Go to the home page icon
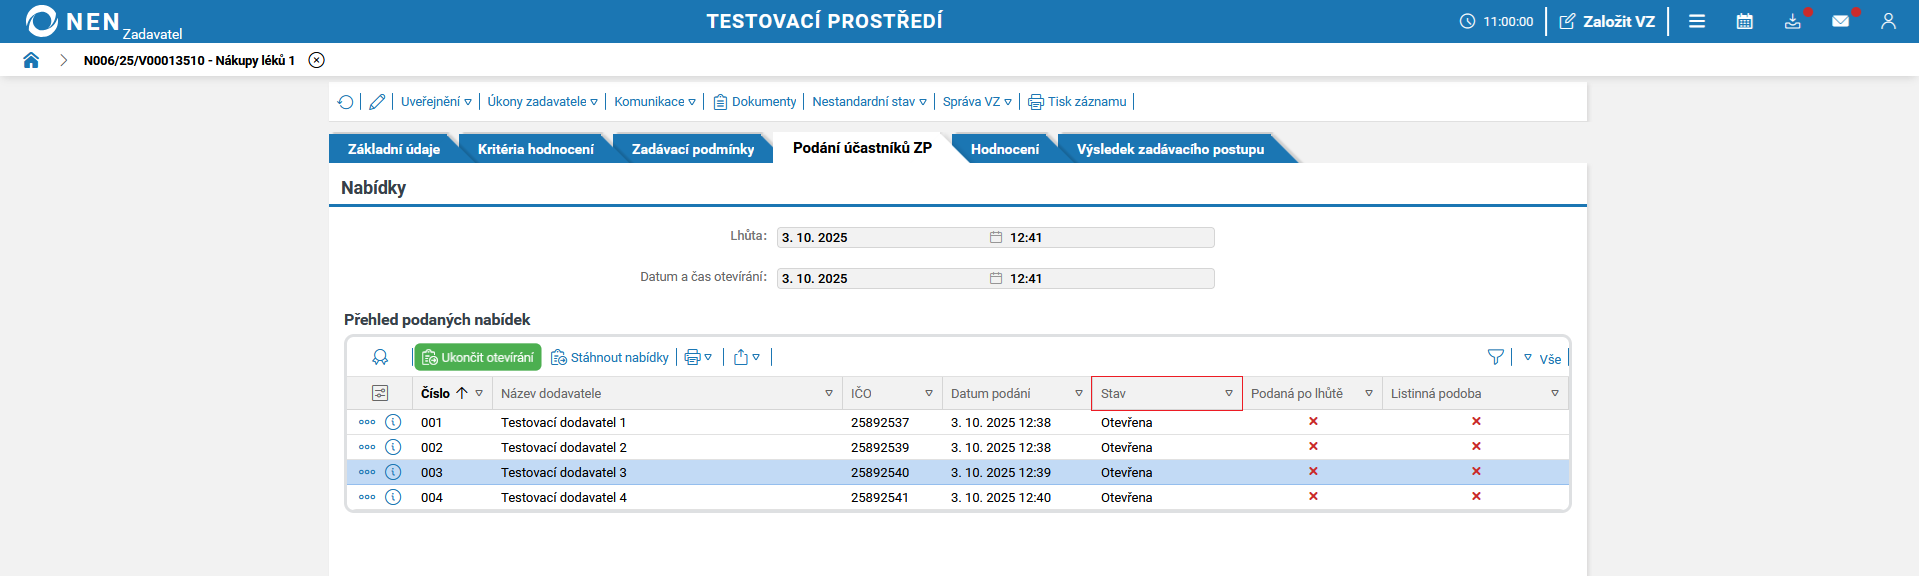The image size is (1919, 576). (x=31, y=60)
